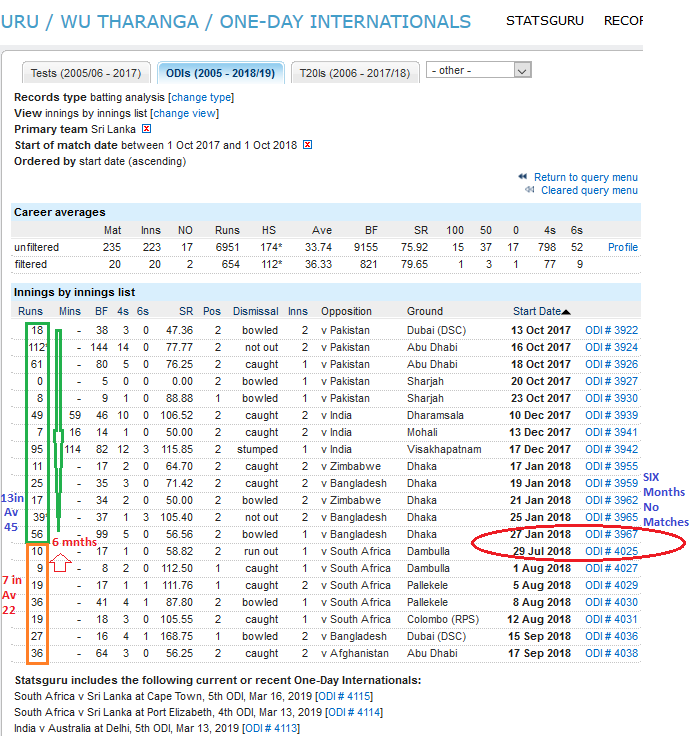
Task: Open scorecard ODI # 3924
Action: click(x=611, y=347)
